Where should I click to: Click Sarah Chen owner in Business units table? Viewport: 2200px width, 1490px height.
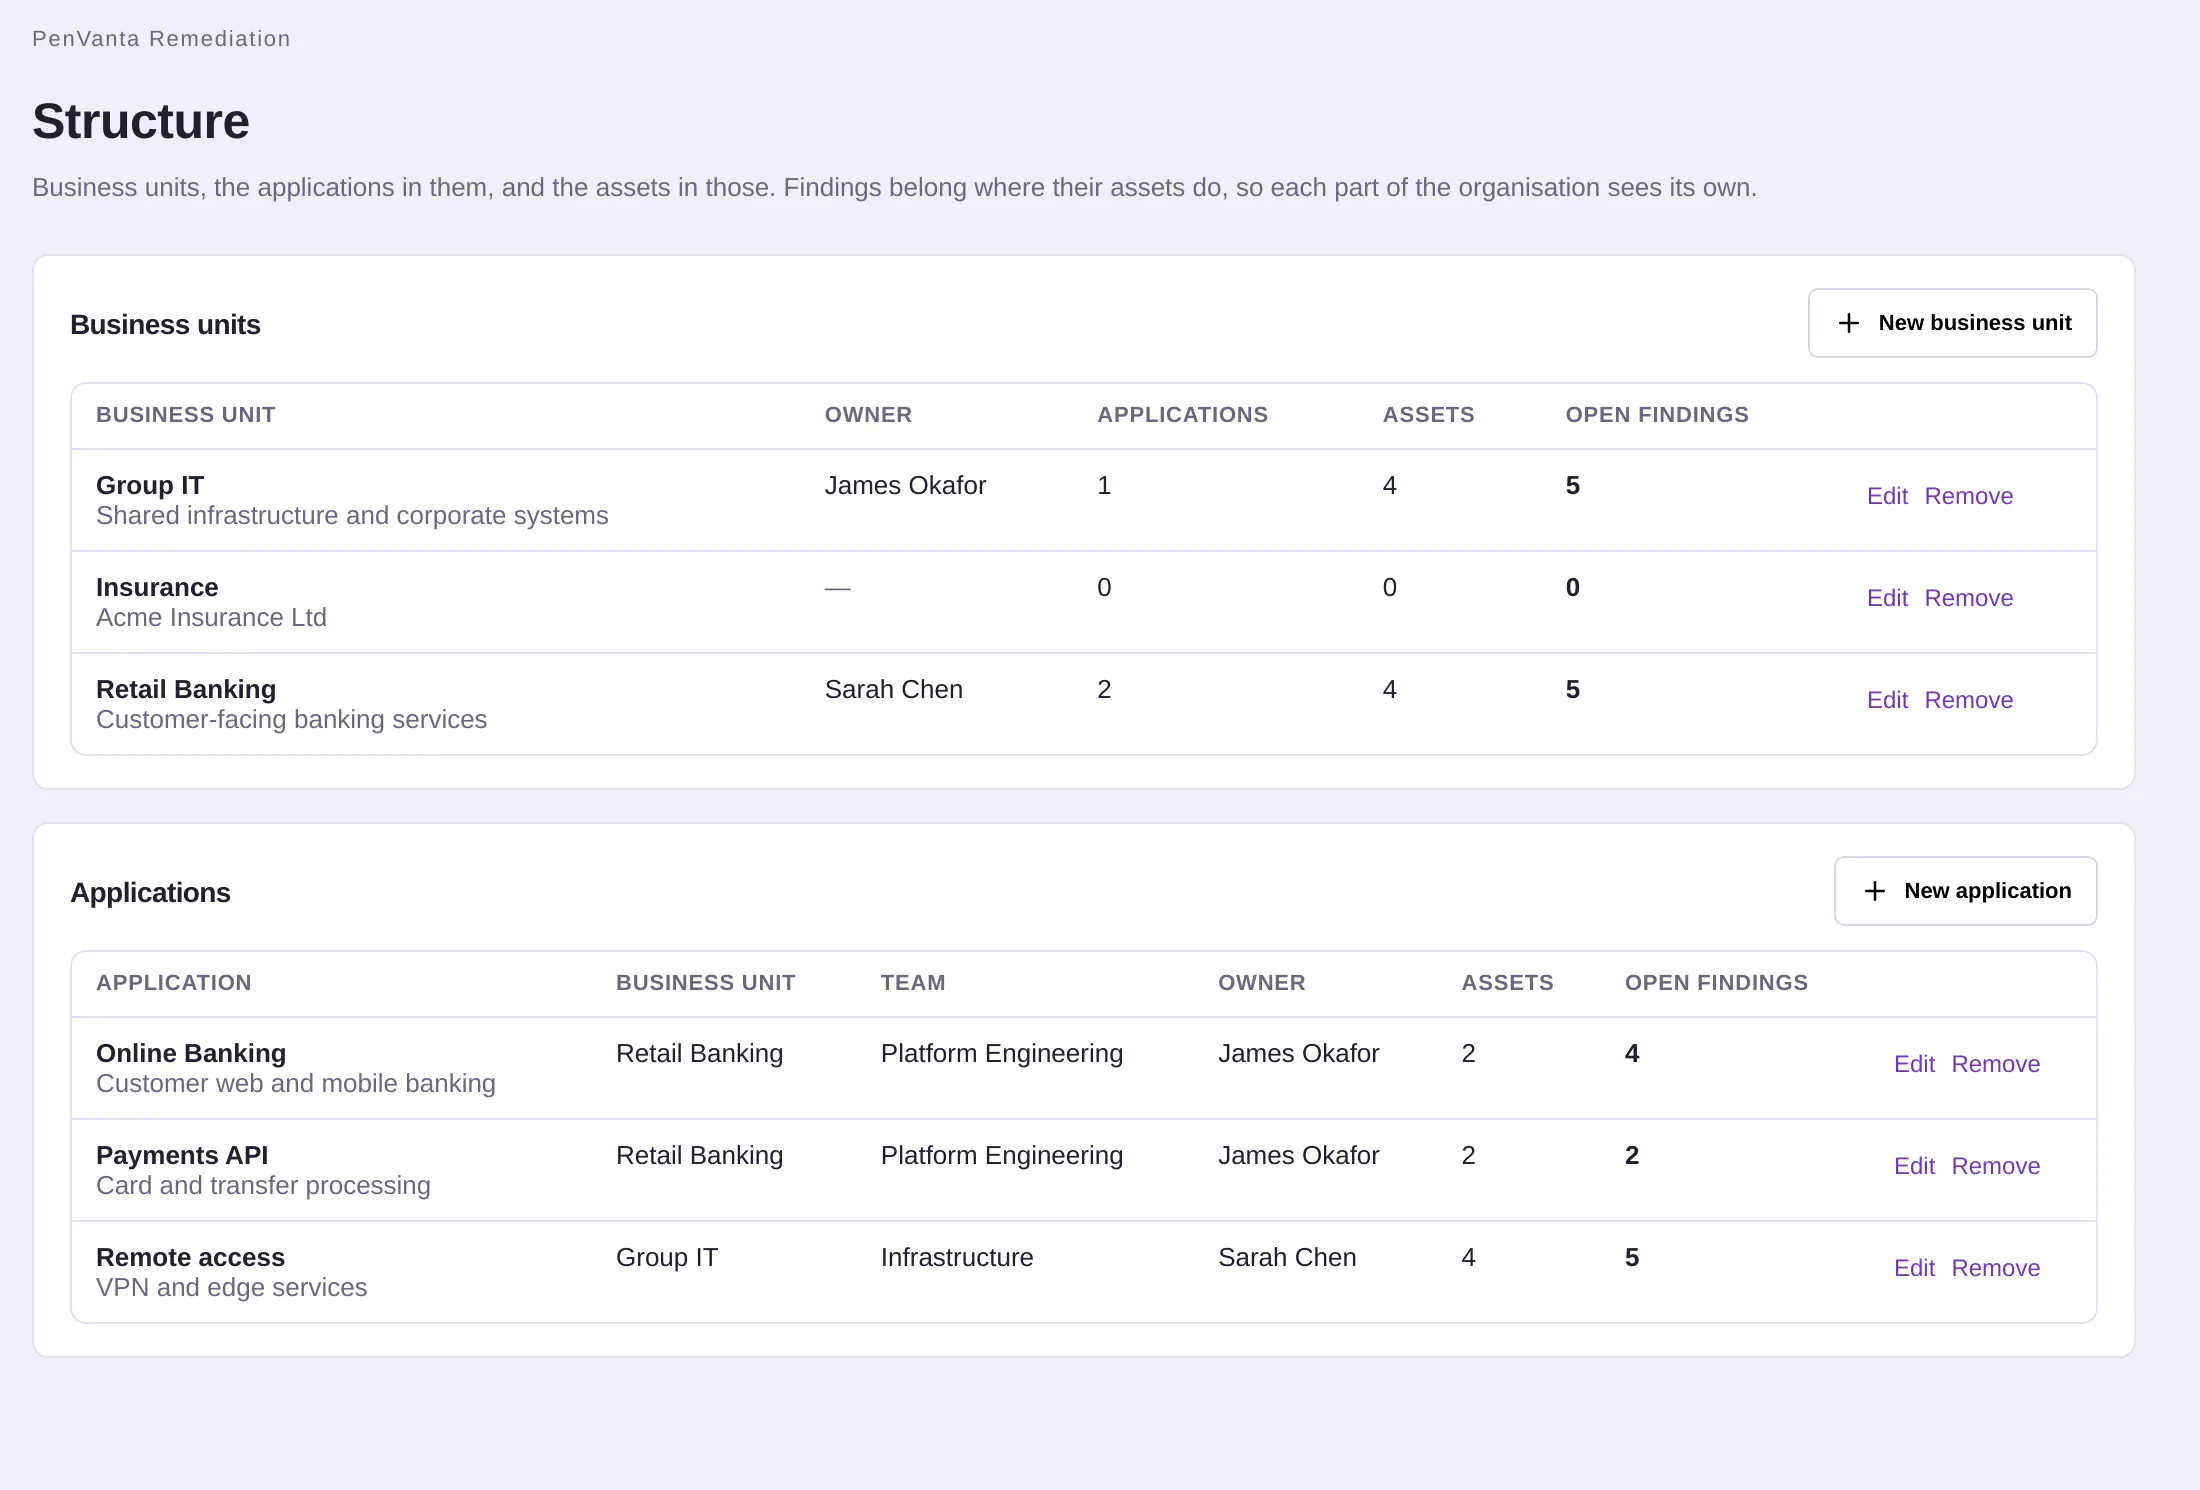pos(893,689)
